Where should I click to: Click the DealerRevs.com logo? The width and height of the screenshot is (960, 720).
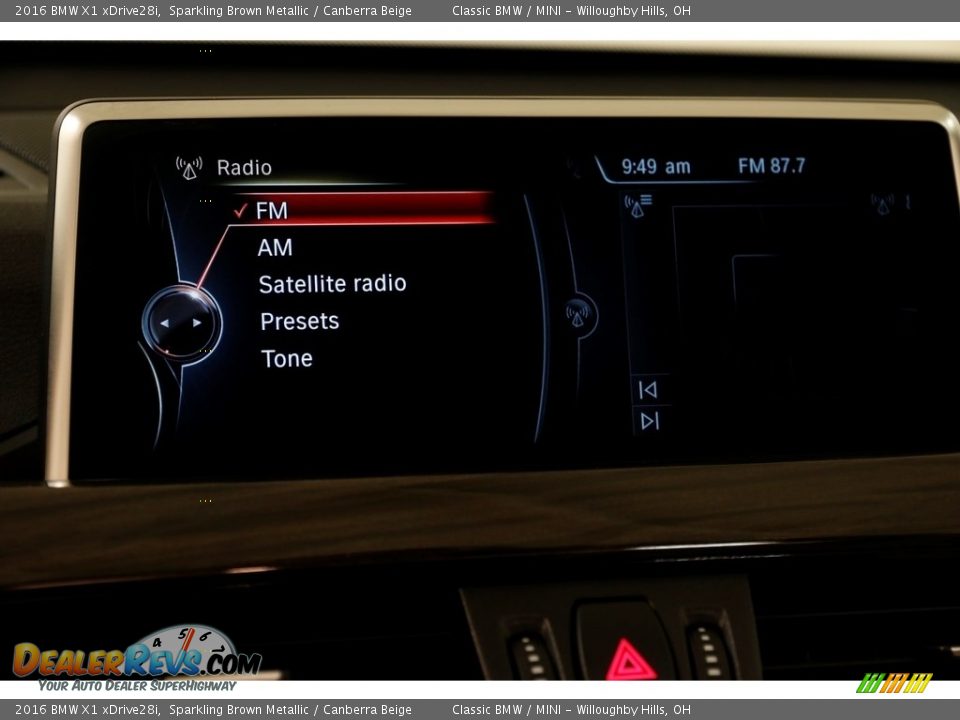pos(137,659)
